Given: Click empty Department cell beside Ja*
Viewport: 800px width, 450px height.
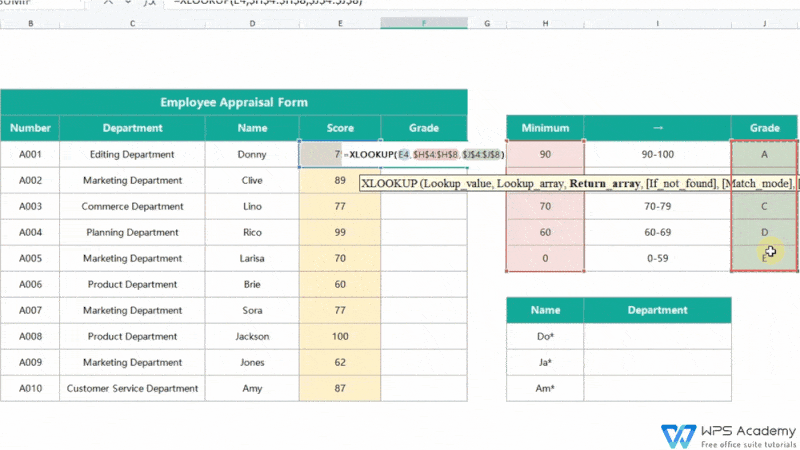Looking at the screenshot, I should tap(657, 362).
